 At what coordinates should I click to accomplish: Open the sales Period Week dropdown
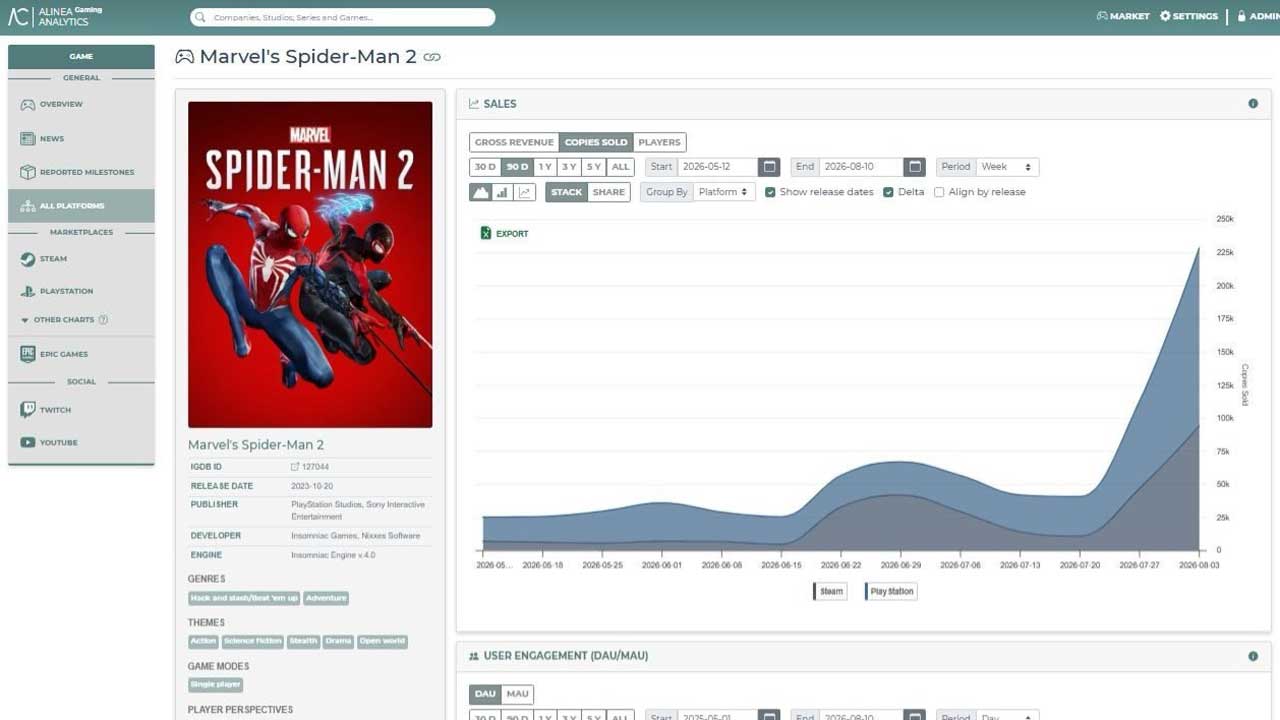(x=1007, y=167)
